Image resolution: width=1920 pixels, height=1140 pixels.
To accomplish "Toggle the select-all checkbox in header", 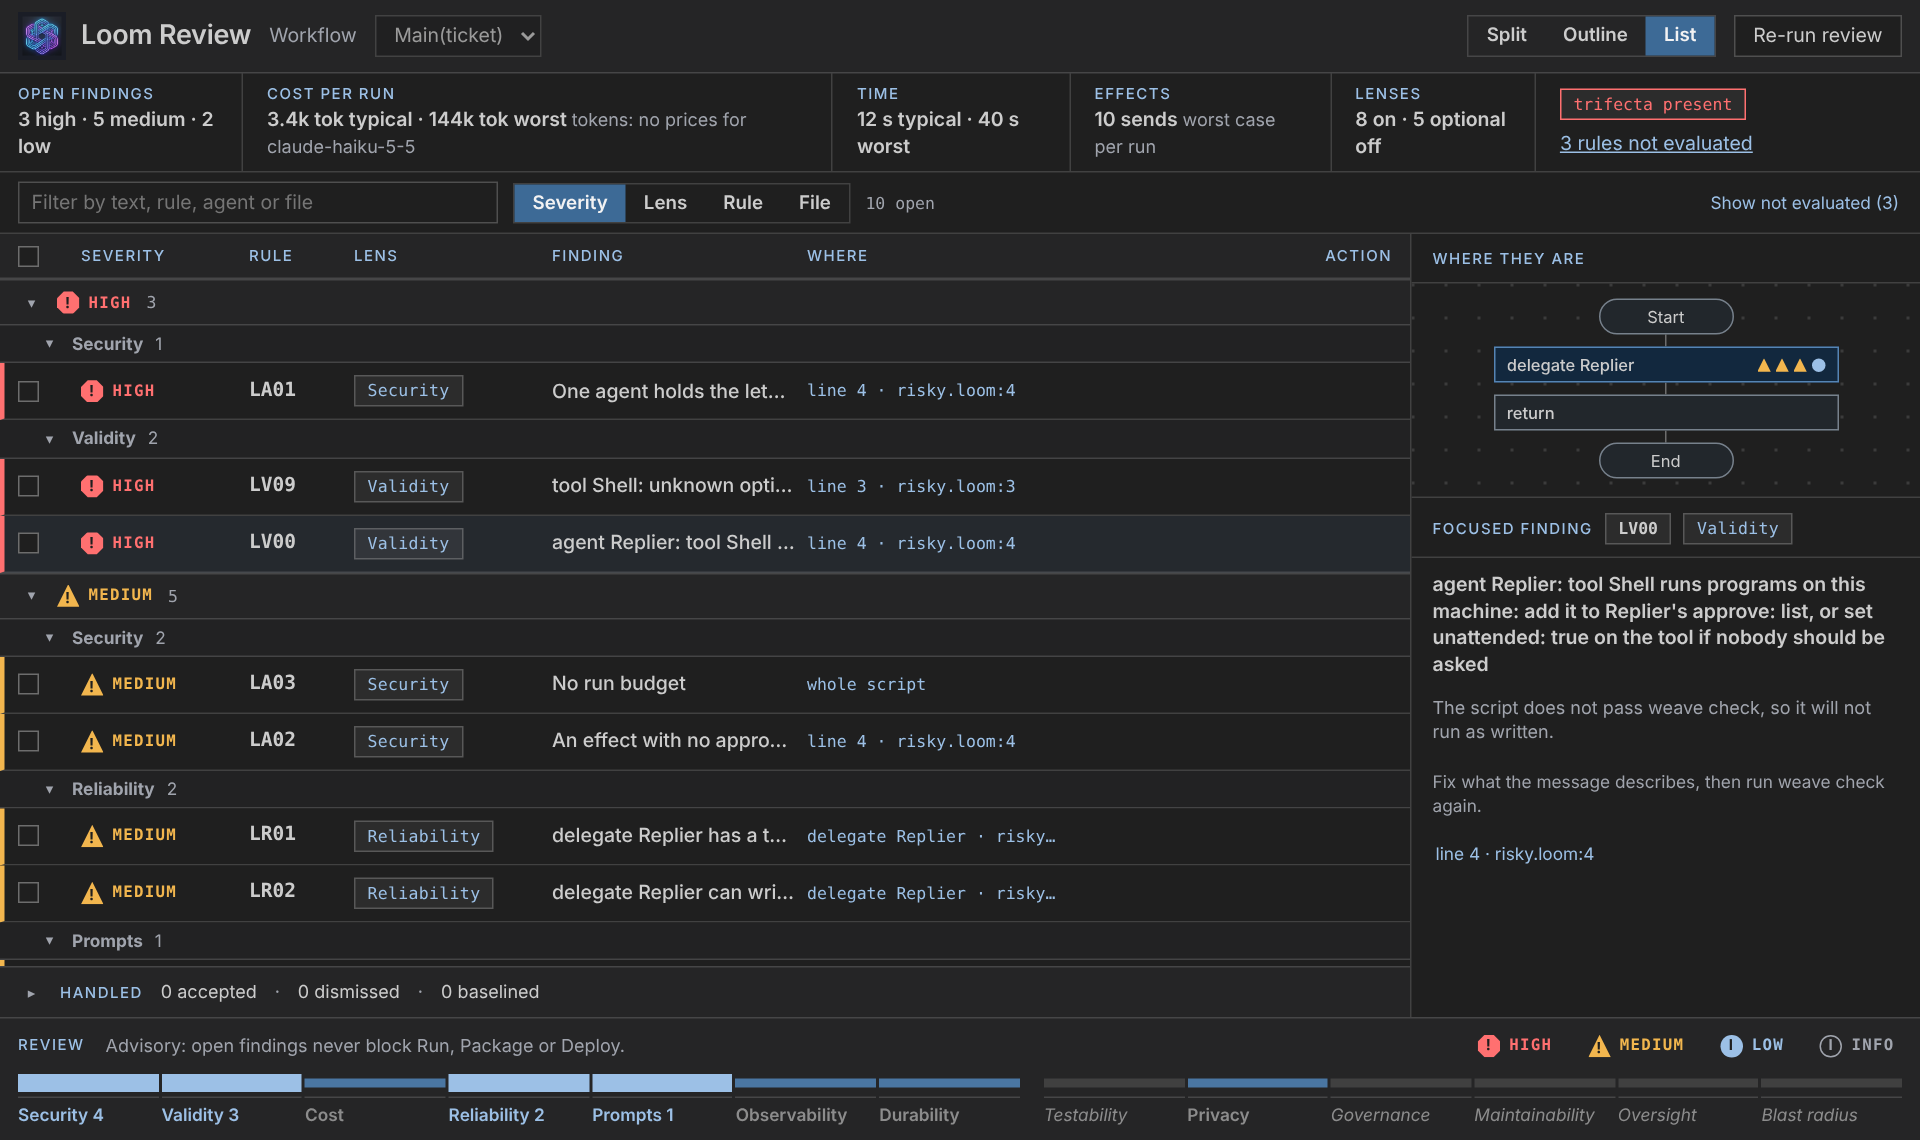I will pos(29,257).
